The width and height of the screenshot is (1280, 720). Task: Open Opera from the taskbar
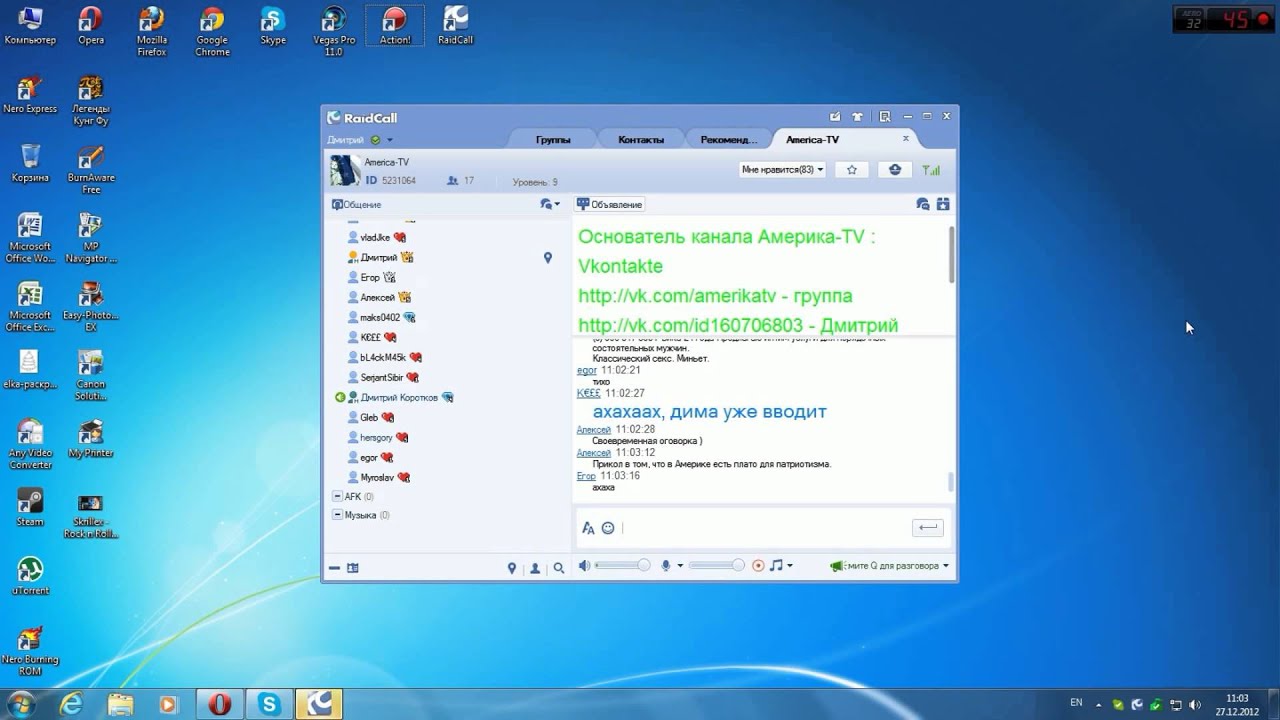point(218,704)
